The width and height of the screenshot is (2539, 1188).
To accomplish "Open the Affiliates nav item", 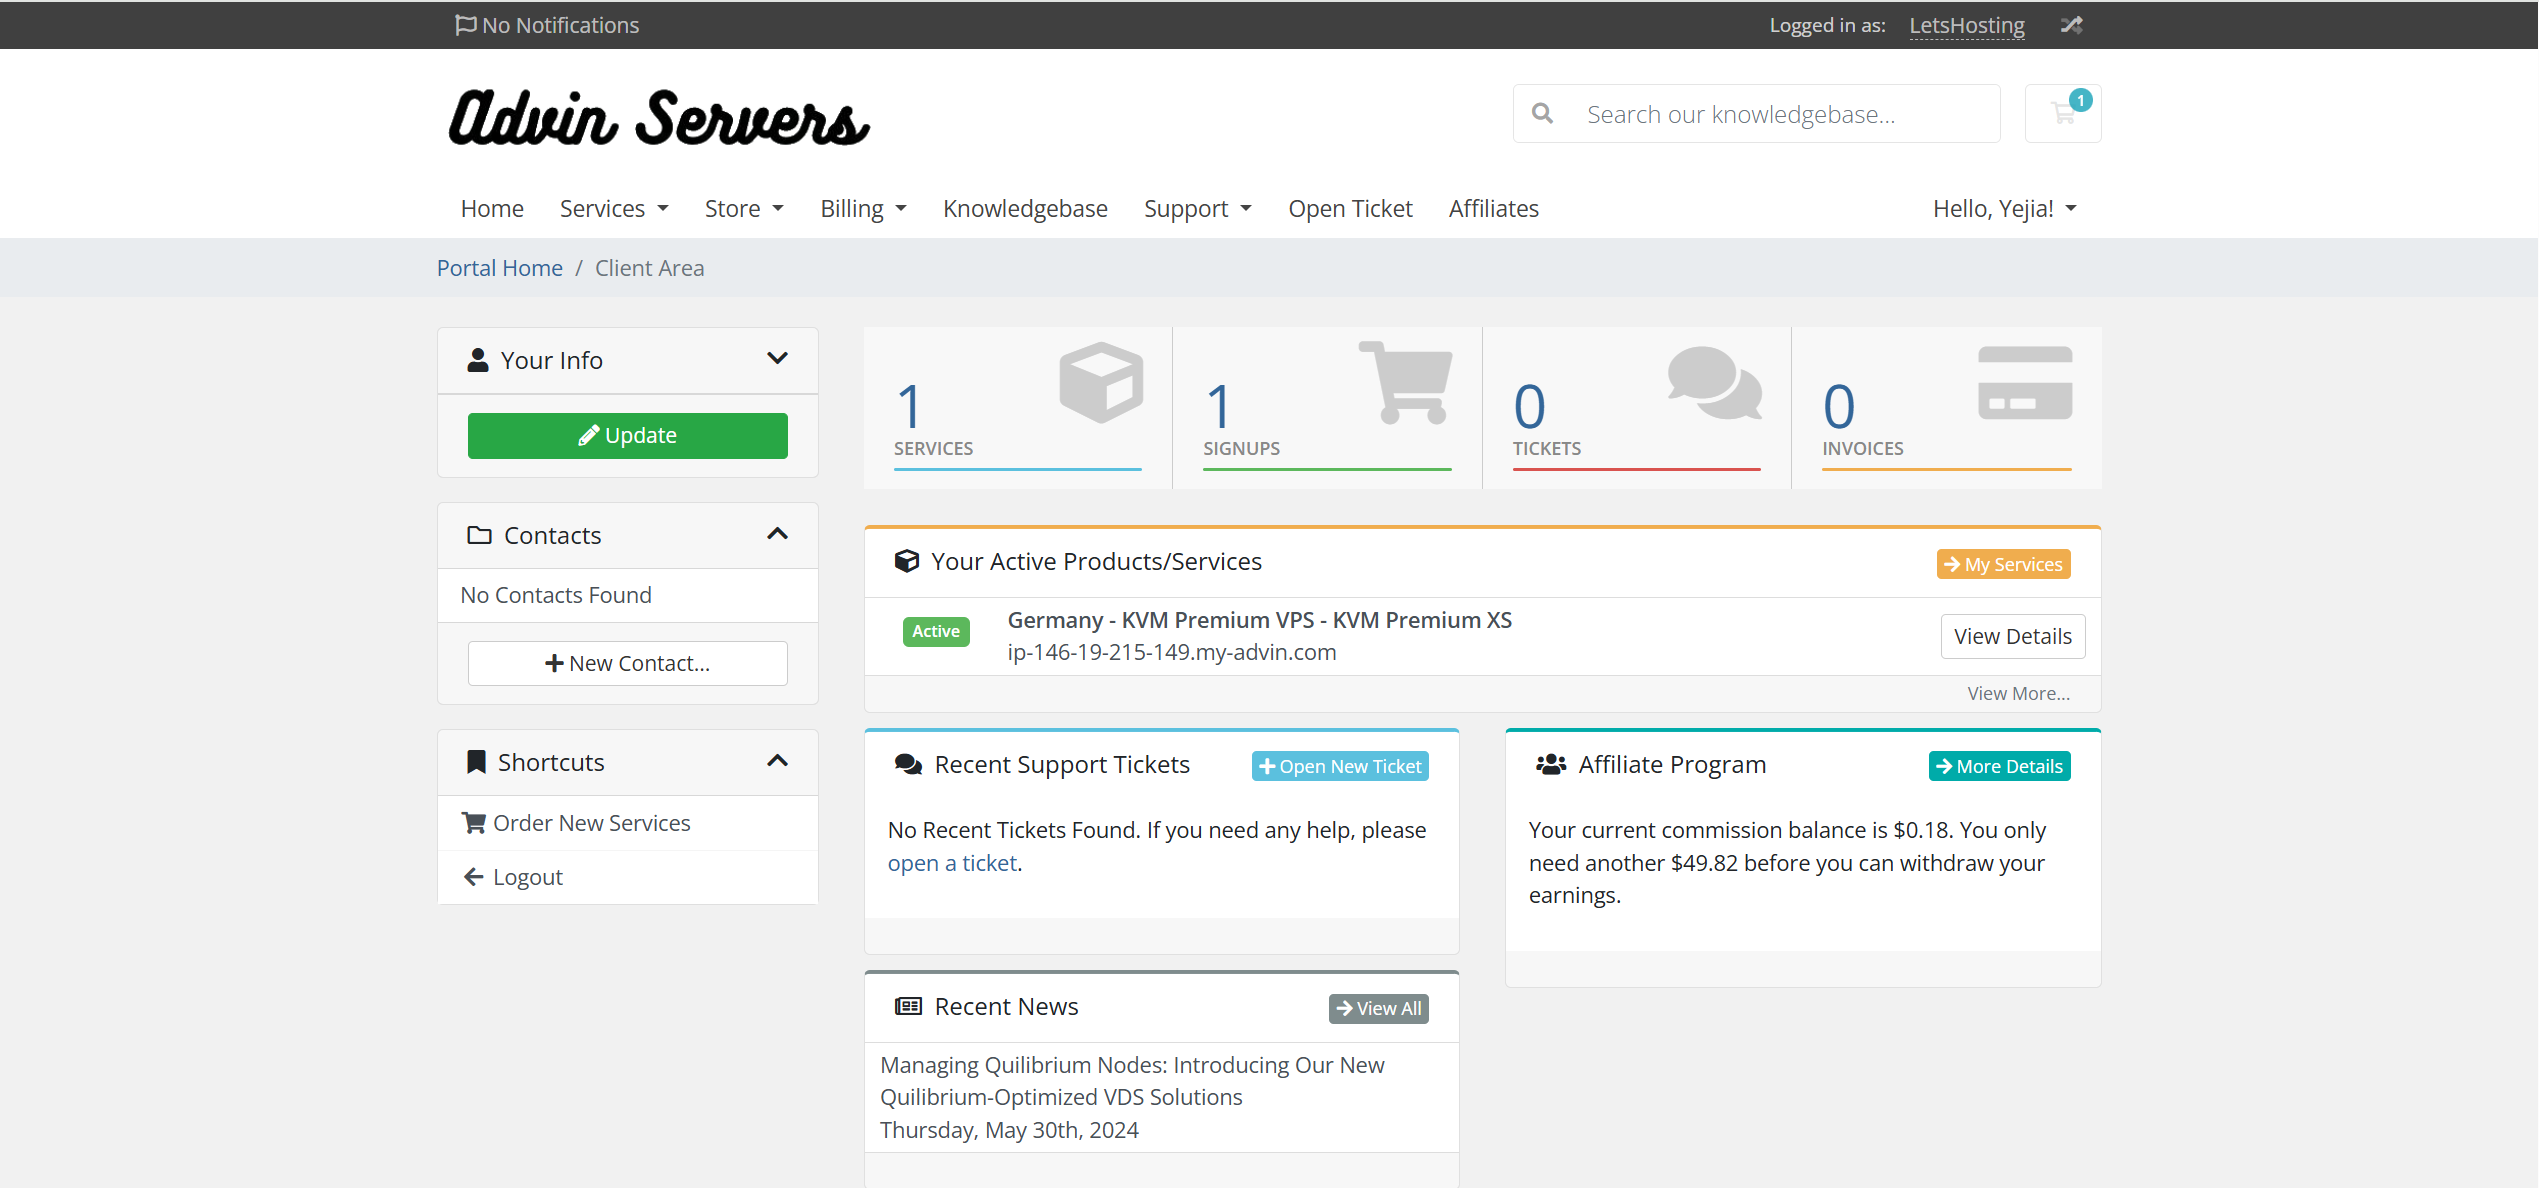I will click(x=1493, y=208).
